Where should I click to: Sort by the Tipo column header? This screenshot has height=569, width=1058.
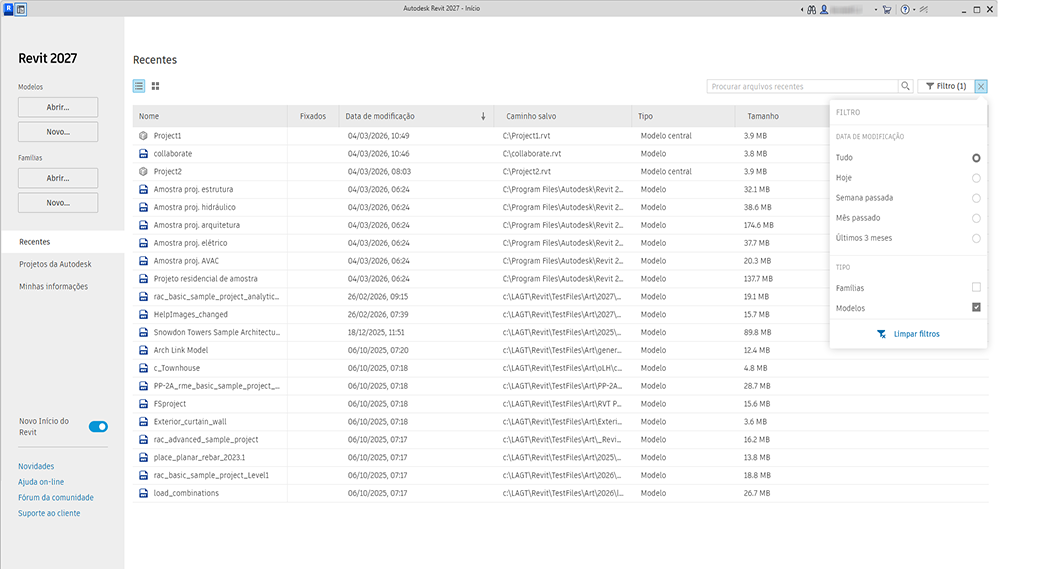pyautogui.click(x=684, y=116)
